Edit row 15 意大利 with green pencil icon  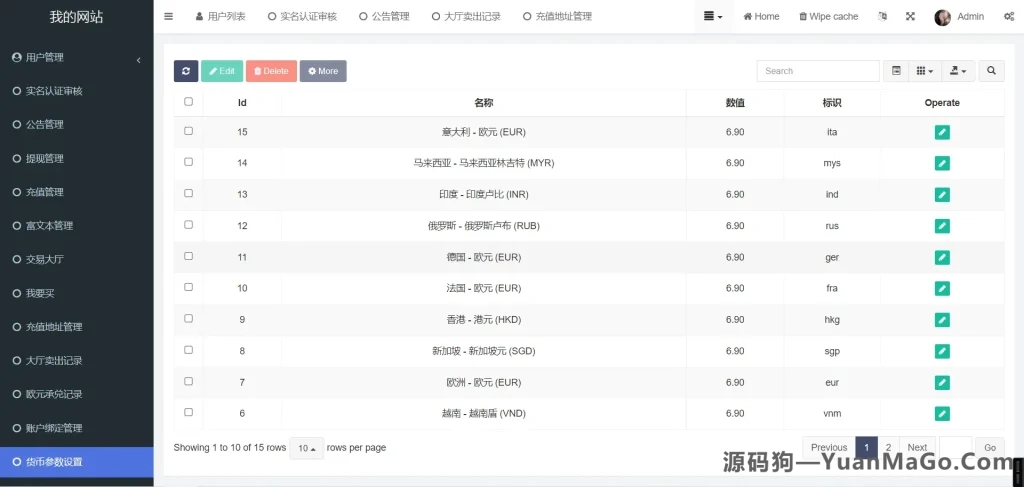click(x=942, y=132)
